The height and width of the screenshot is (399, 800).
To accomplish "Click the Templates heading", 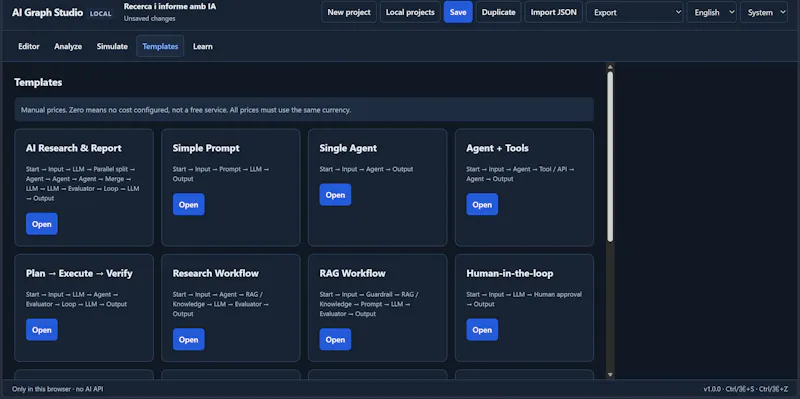I will pyautogui.click(x=38, y=82).
